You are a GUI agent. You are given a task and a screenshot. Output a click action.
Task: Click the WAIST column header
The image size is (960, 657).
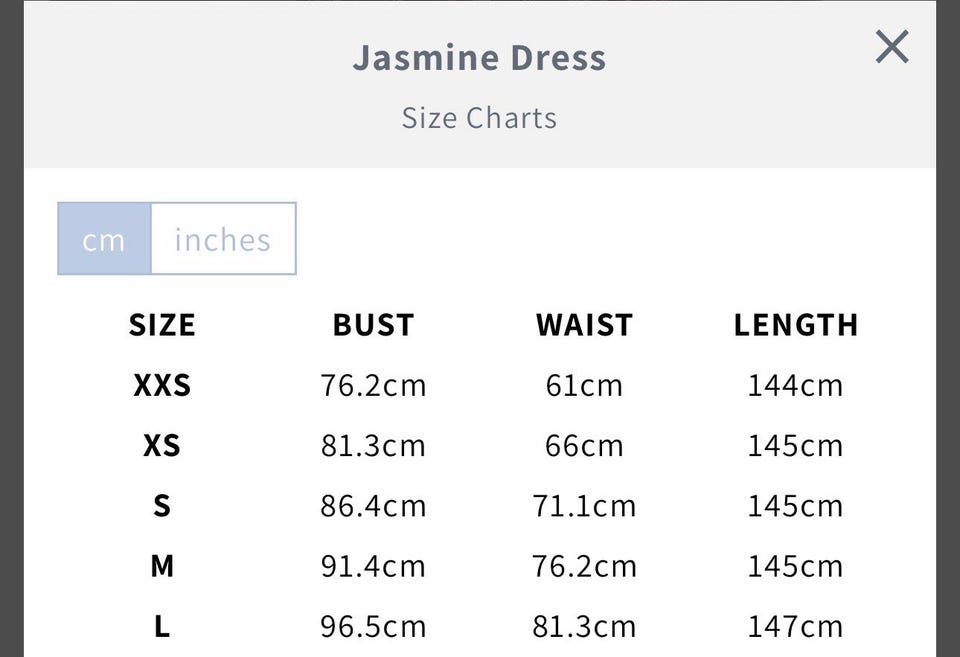pos(584,325)
